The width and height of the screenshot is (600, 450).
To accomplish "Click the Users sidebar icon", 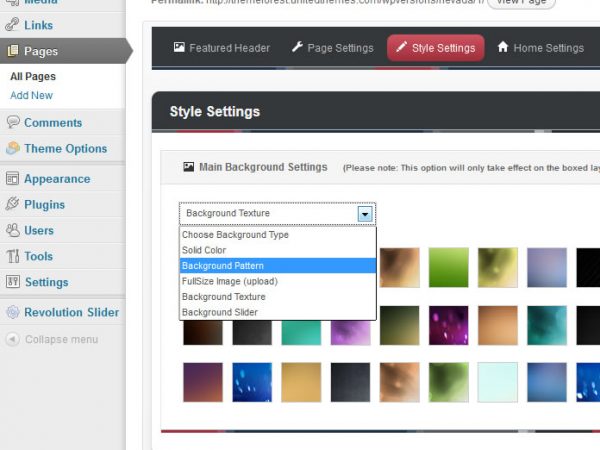I will click(13, 230).
